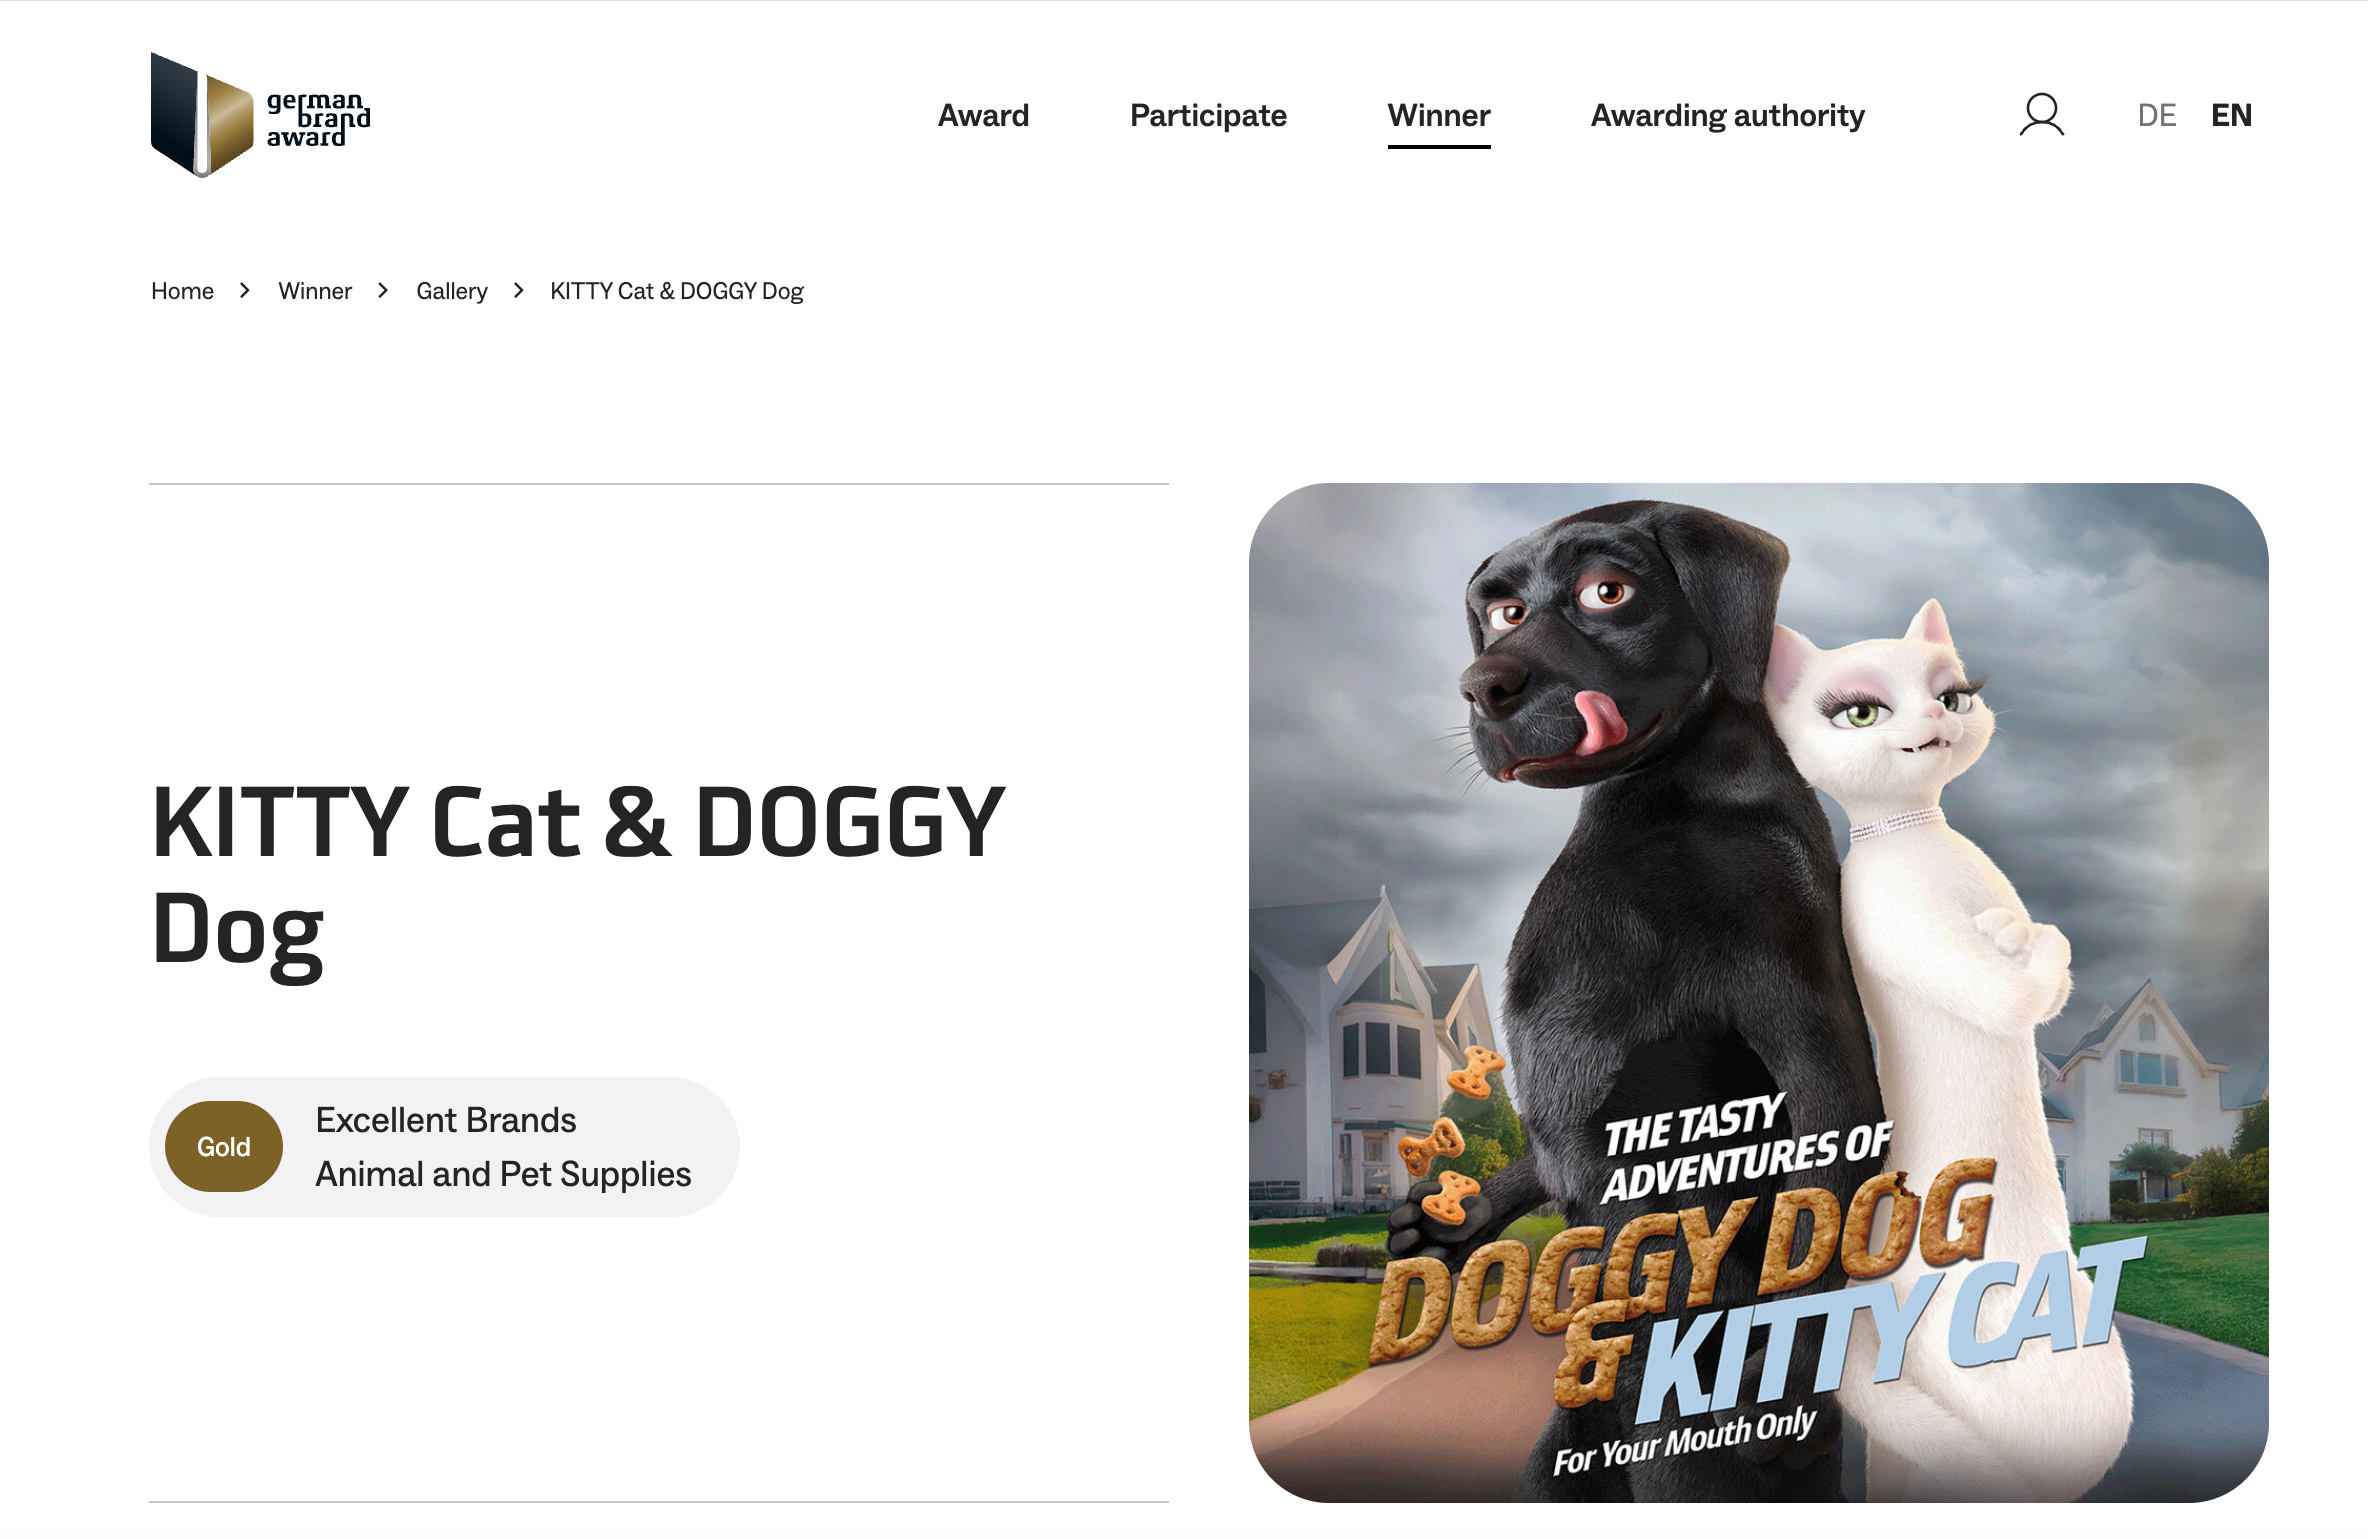Screen dimensions: 2368x1539
Task: Select the Winner tab in navigation
Action: point(1439,115)
